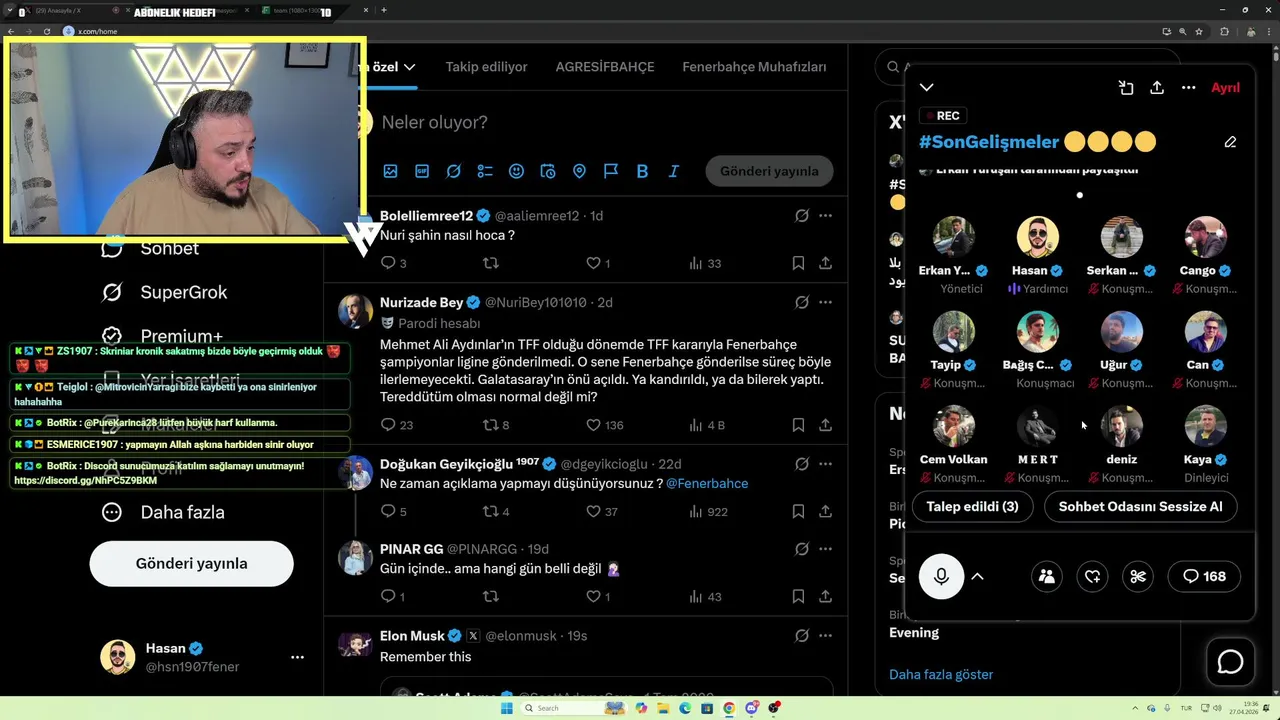Select co-host Hasan avatar in the Space
The height and width of the screenshot is (720, 1280).
1038,237
